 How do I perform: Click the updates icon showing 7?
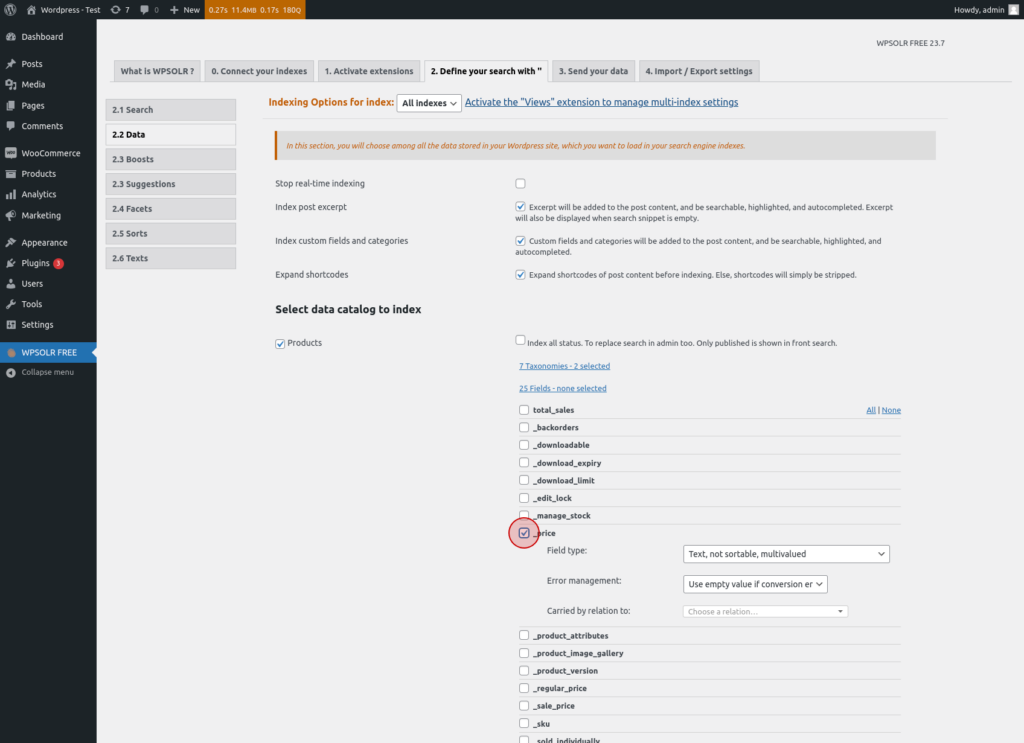pos(116,10)
